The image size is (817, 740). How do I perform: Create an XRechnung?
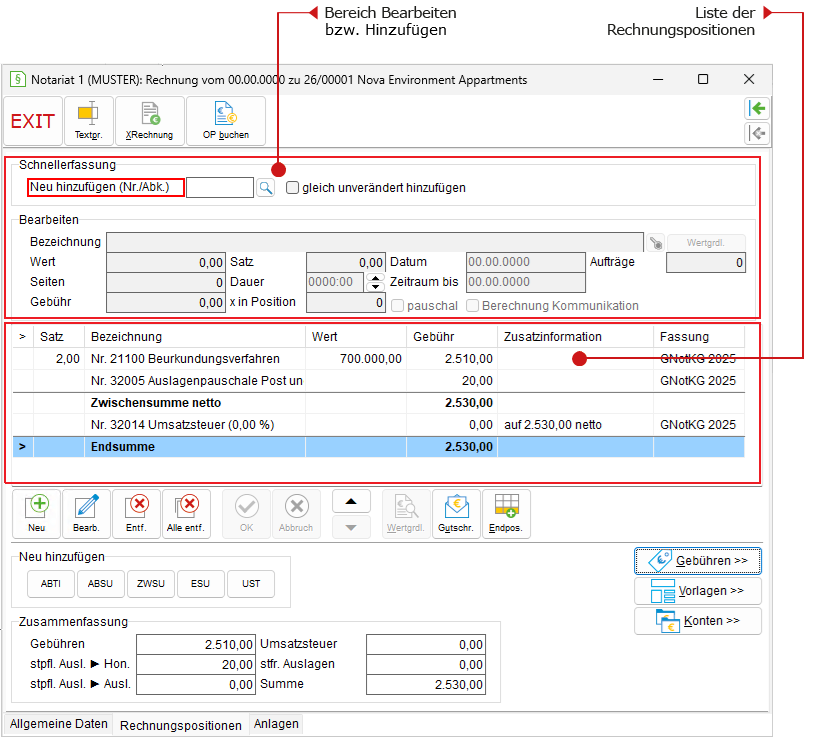point(150,121)
